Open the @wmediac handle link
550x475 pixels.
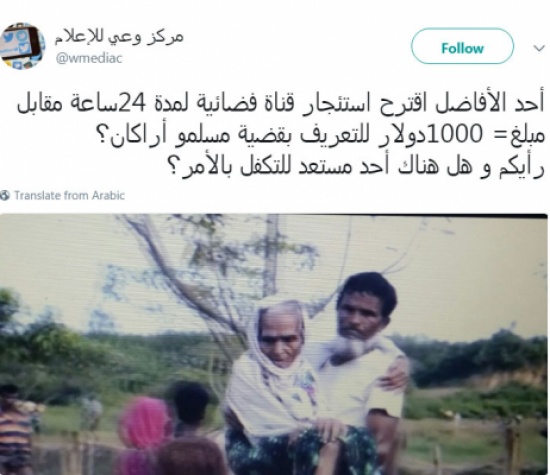[89, 58]
